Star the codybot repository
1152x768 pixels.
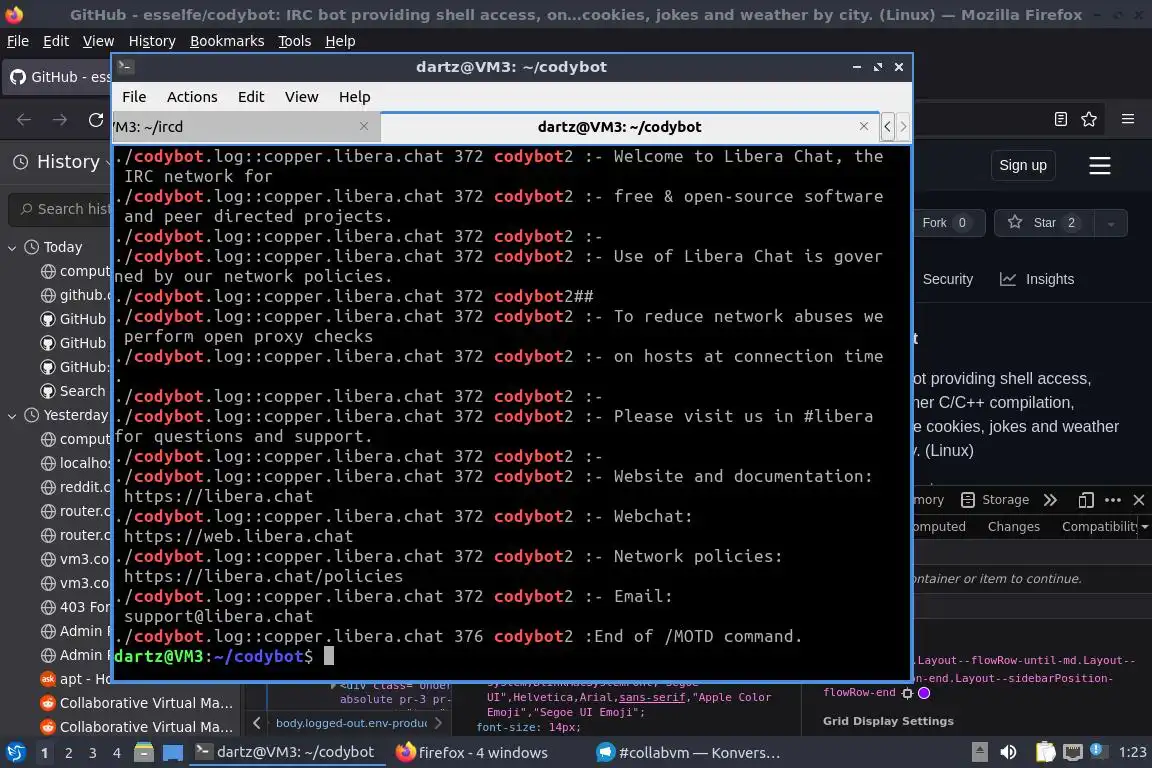pos(1043,223)
